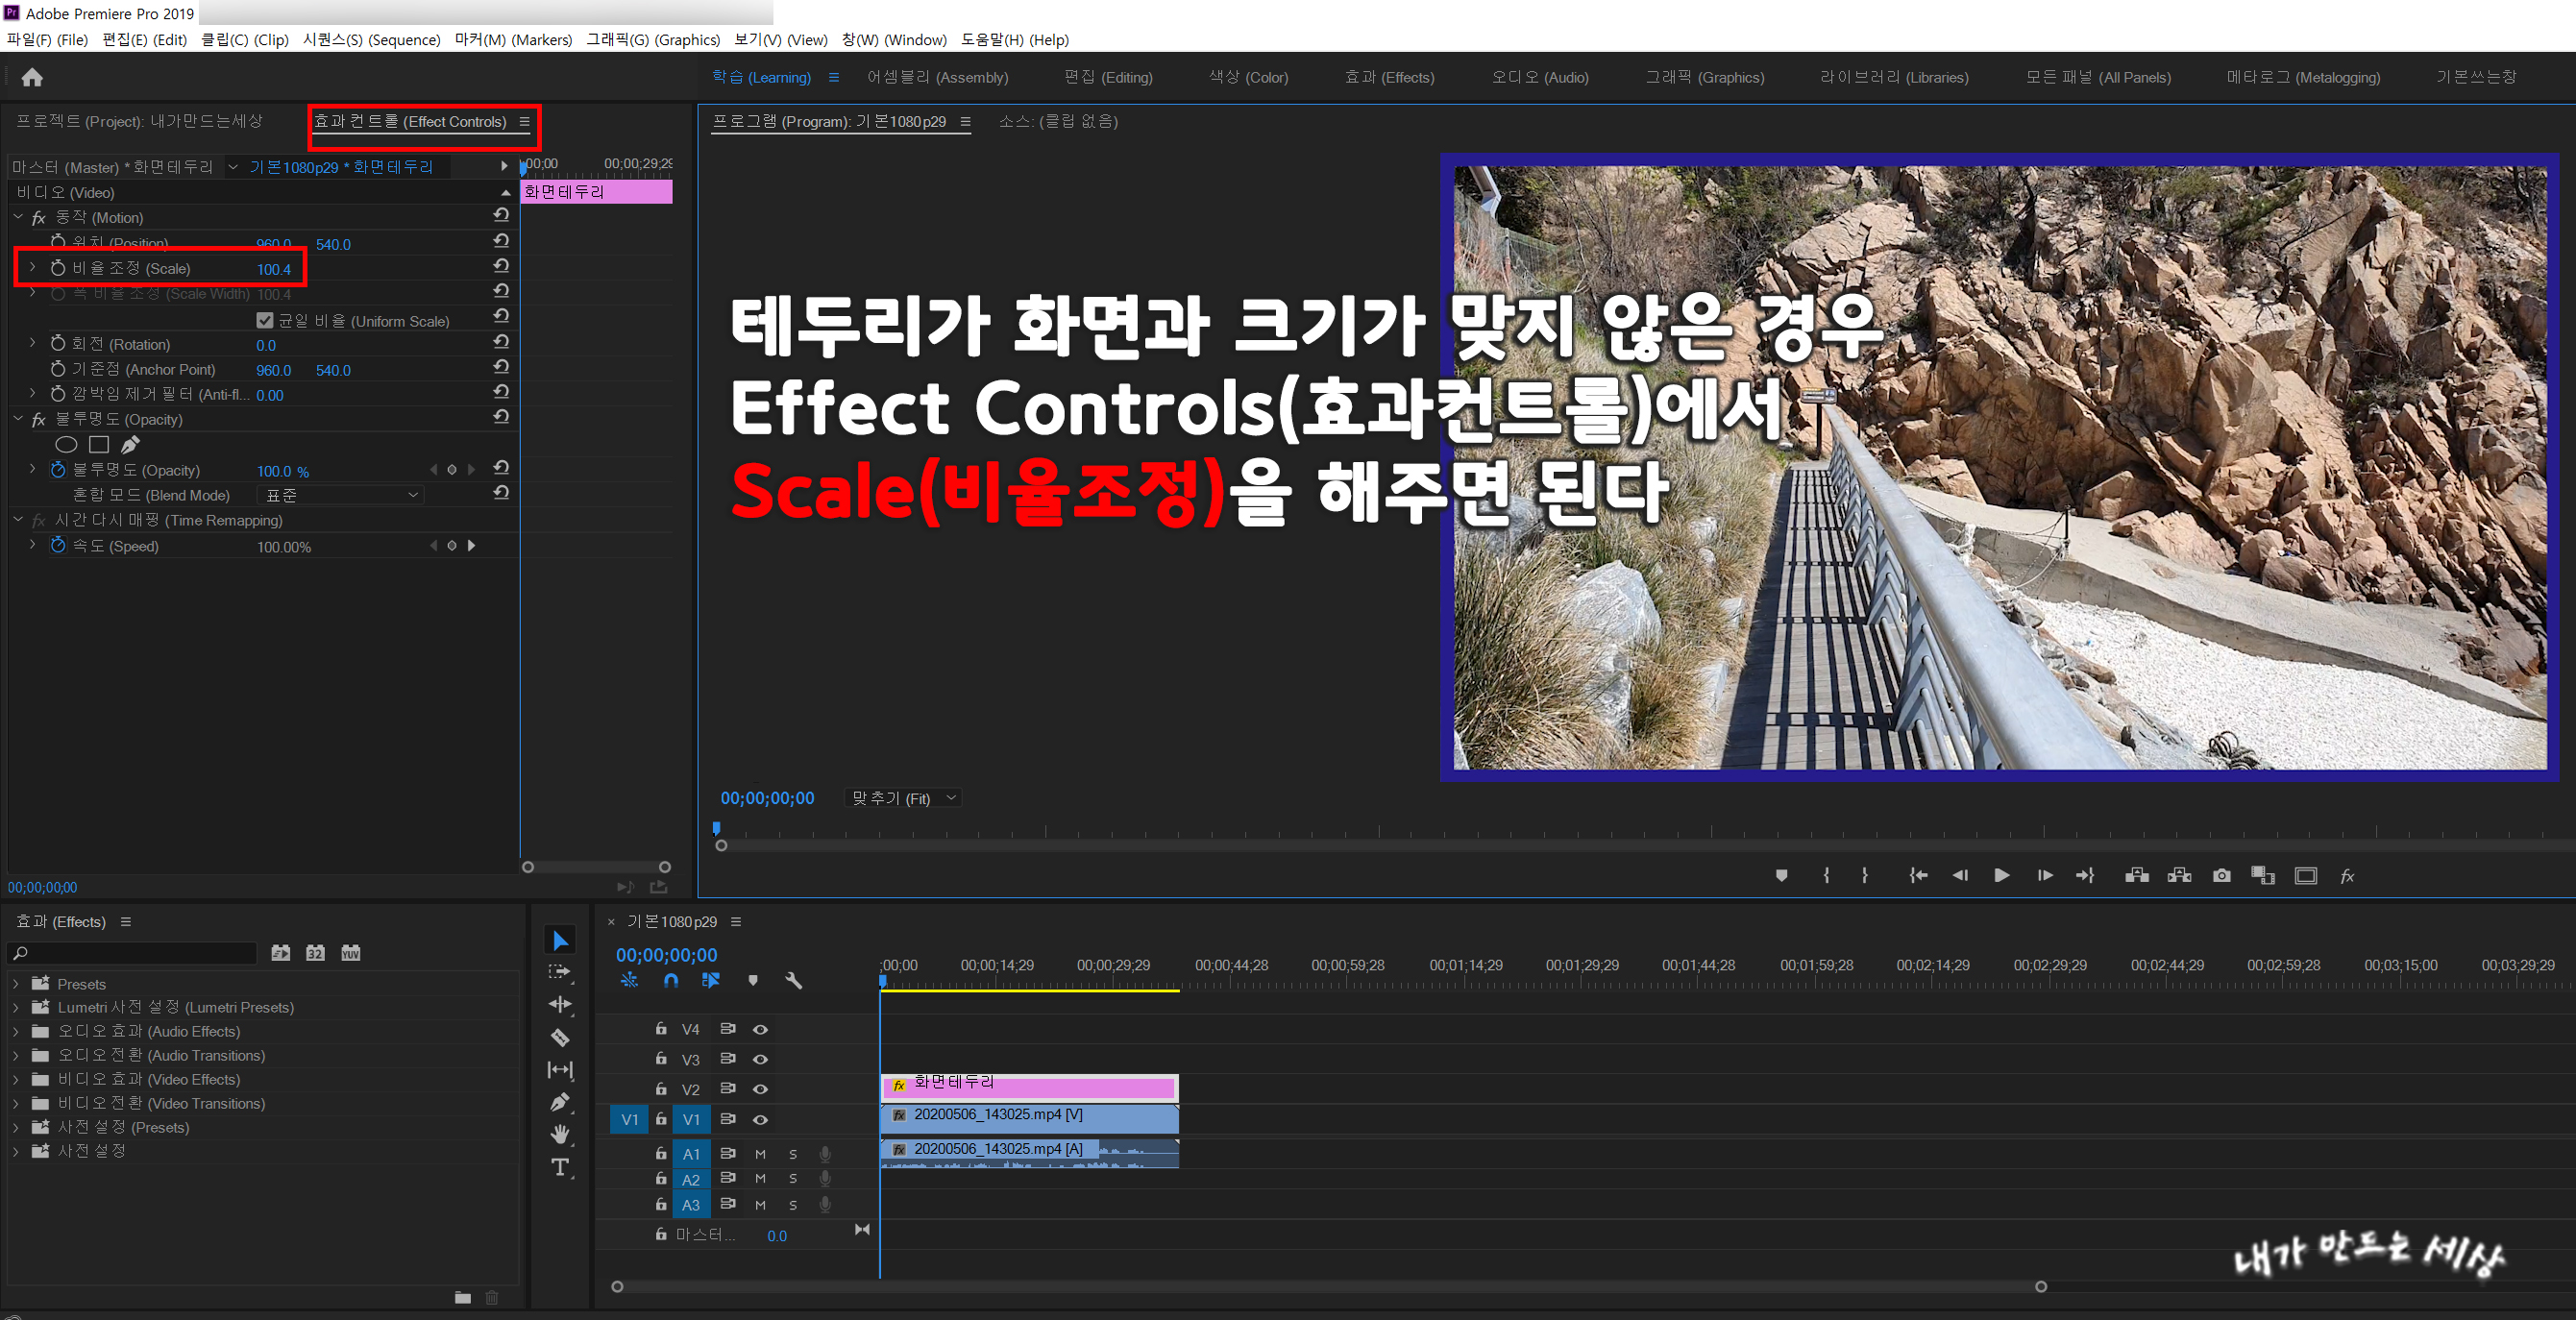Click the Export Frame camera icon
2576x1320 pixels.
pos(2221,876)
